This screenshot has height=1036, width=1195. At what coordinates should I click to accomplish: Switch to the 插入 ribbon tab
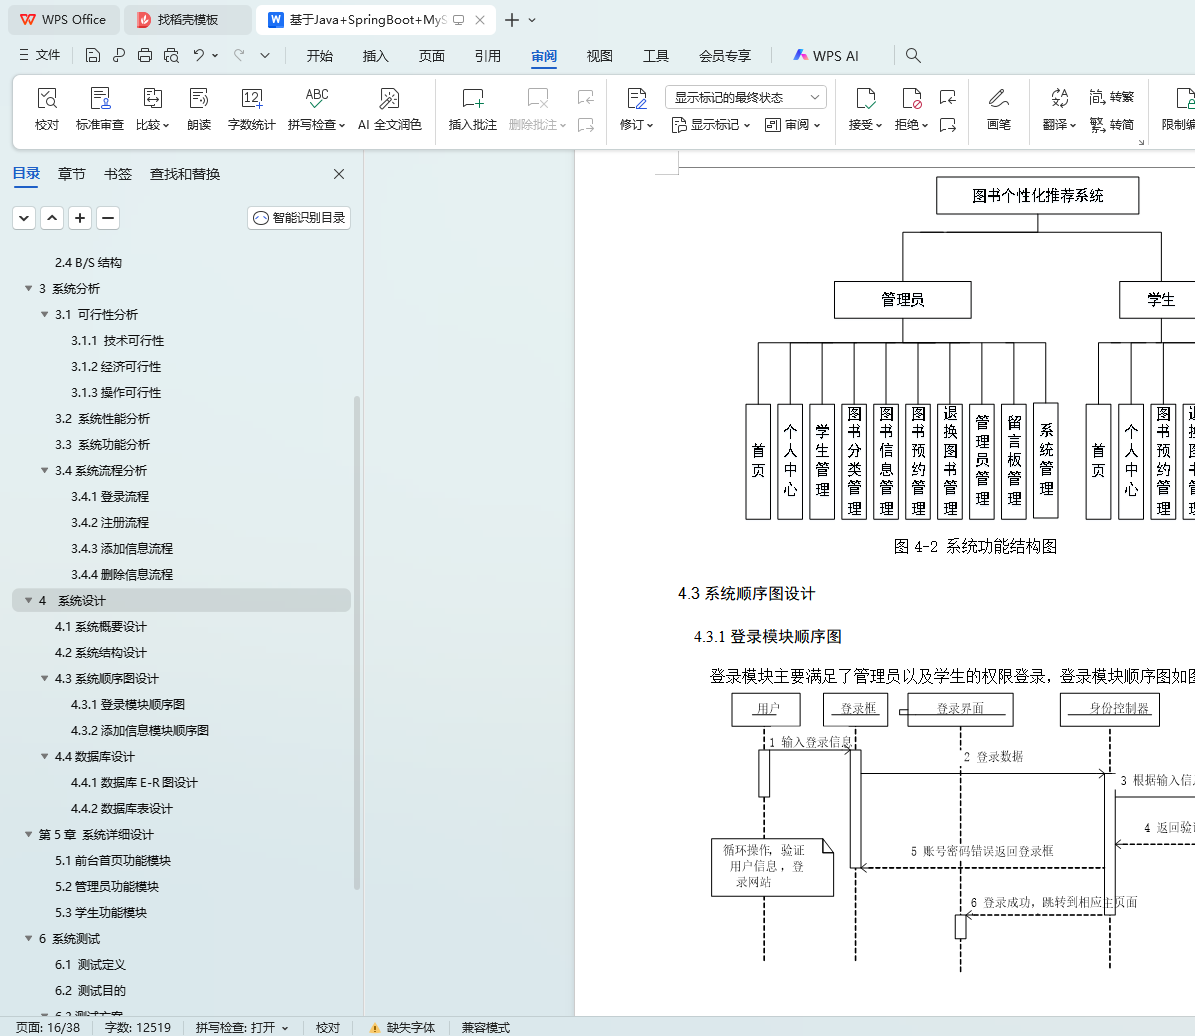point(375,56)
